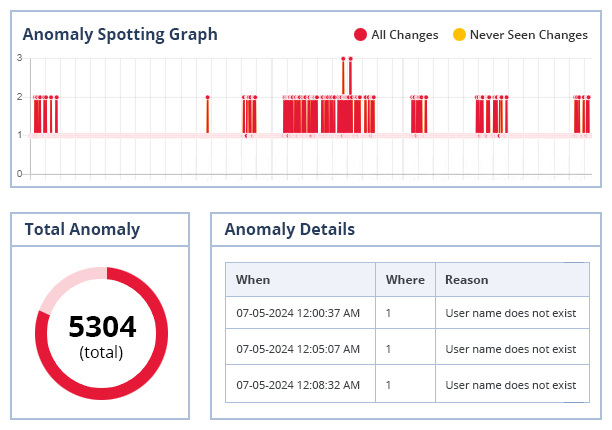Click the y-axis label 3 on the graph

(x=19, y=58)
